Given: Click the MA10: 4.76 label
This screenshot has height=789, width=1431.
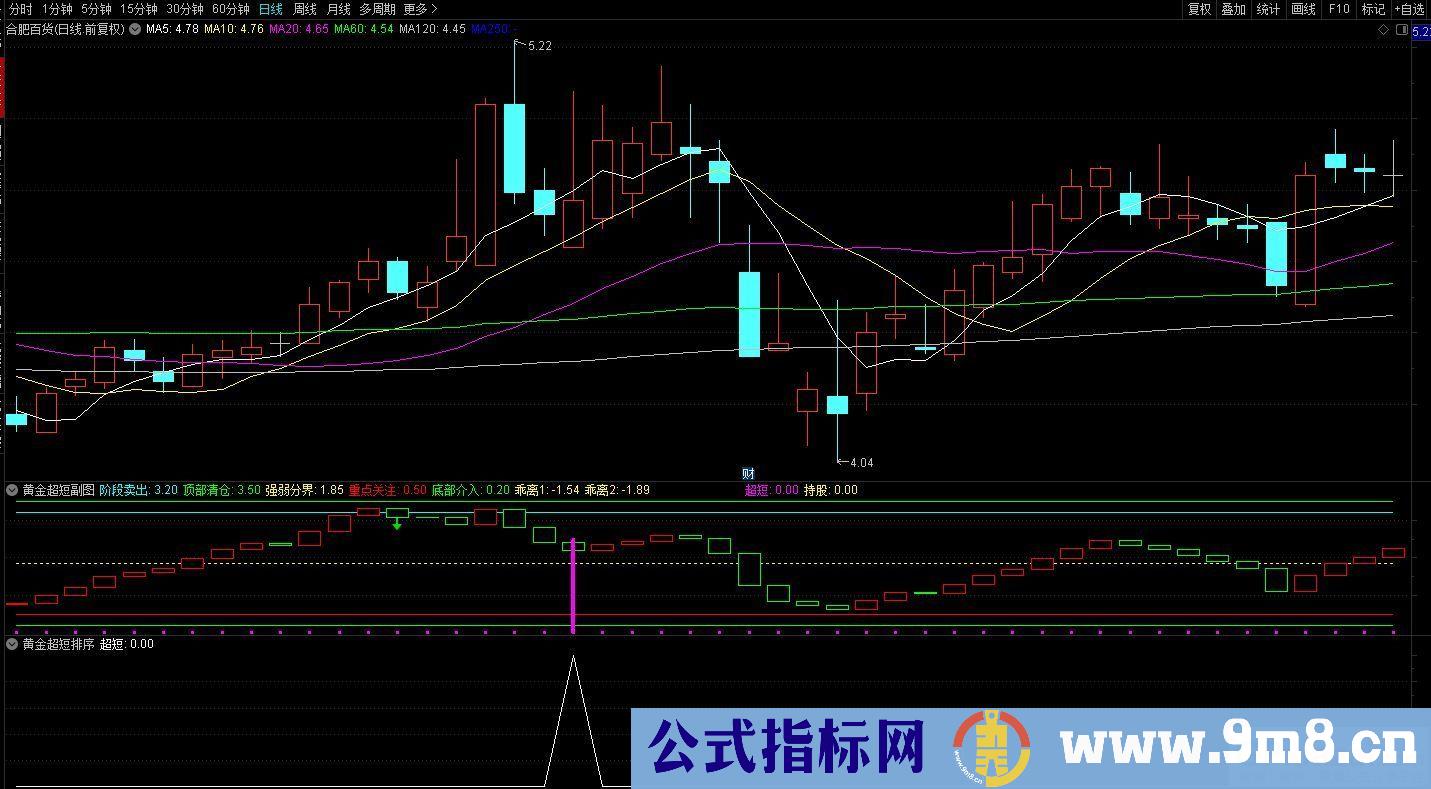Looking at the screenshot, I should tap(234, 29).
